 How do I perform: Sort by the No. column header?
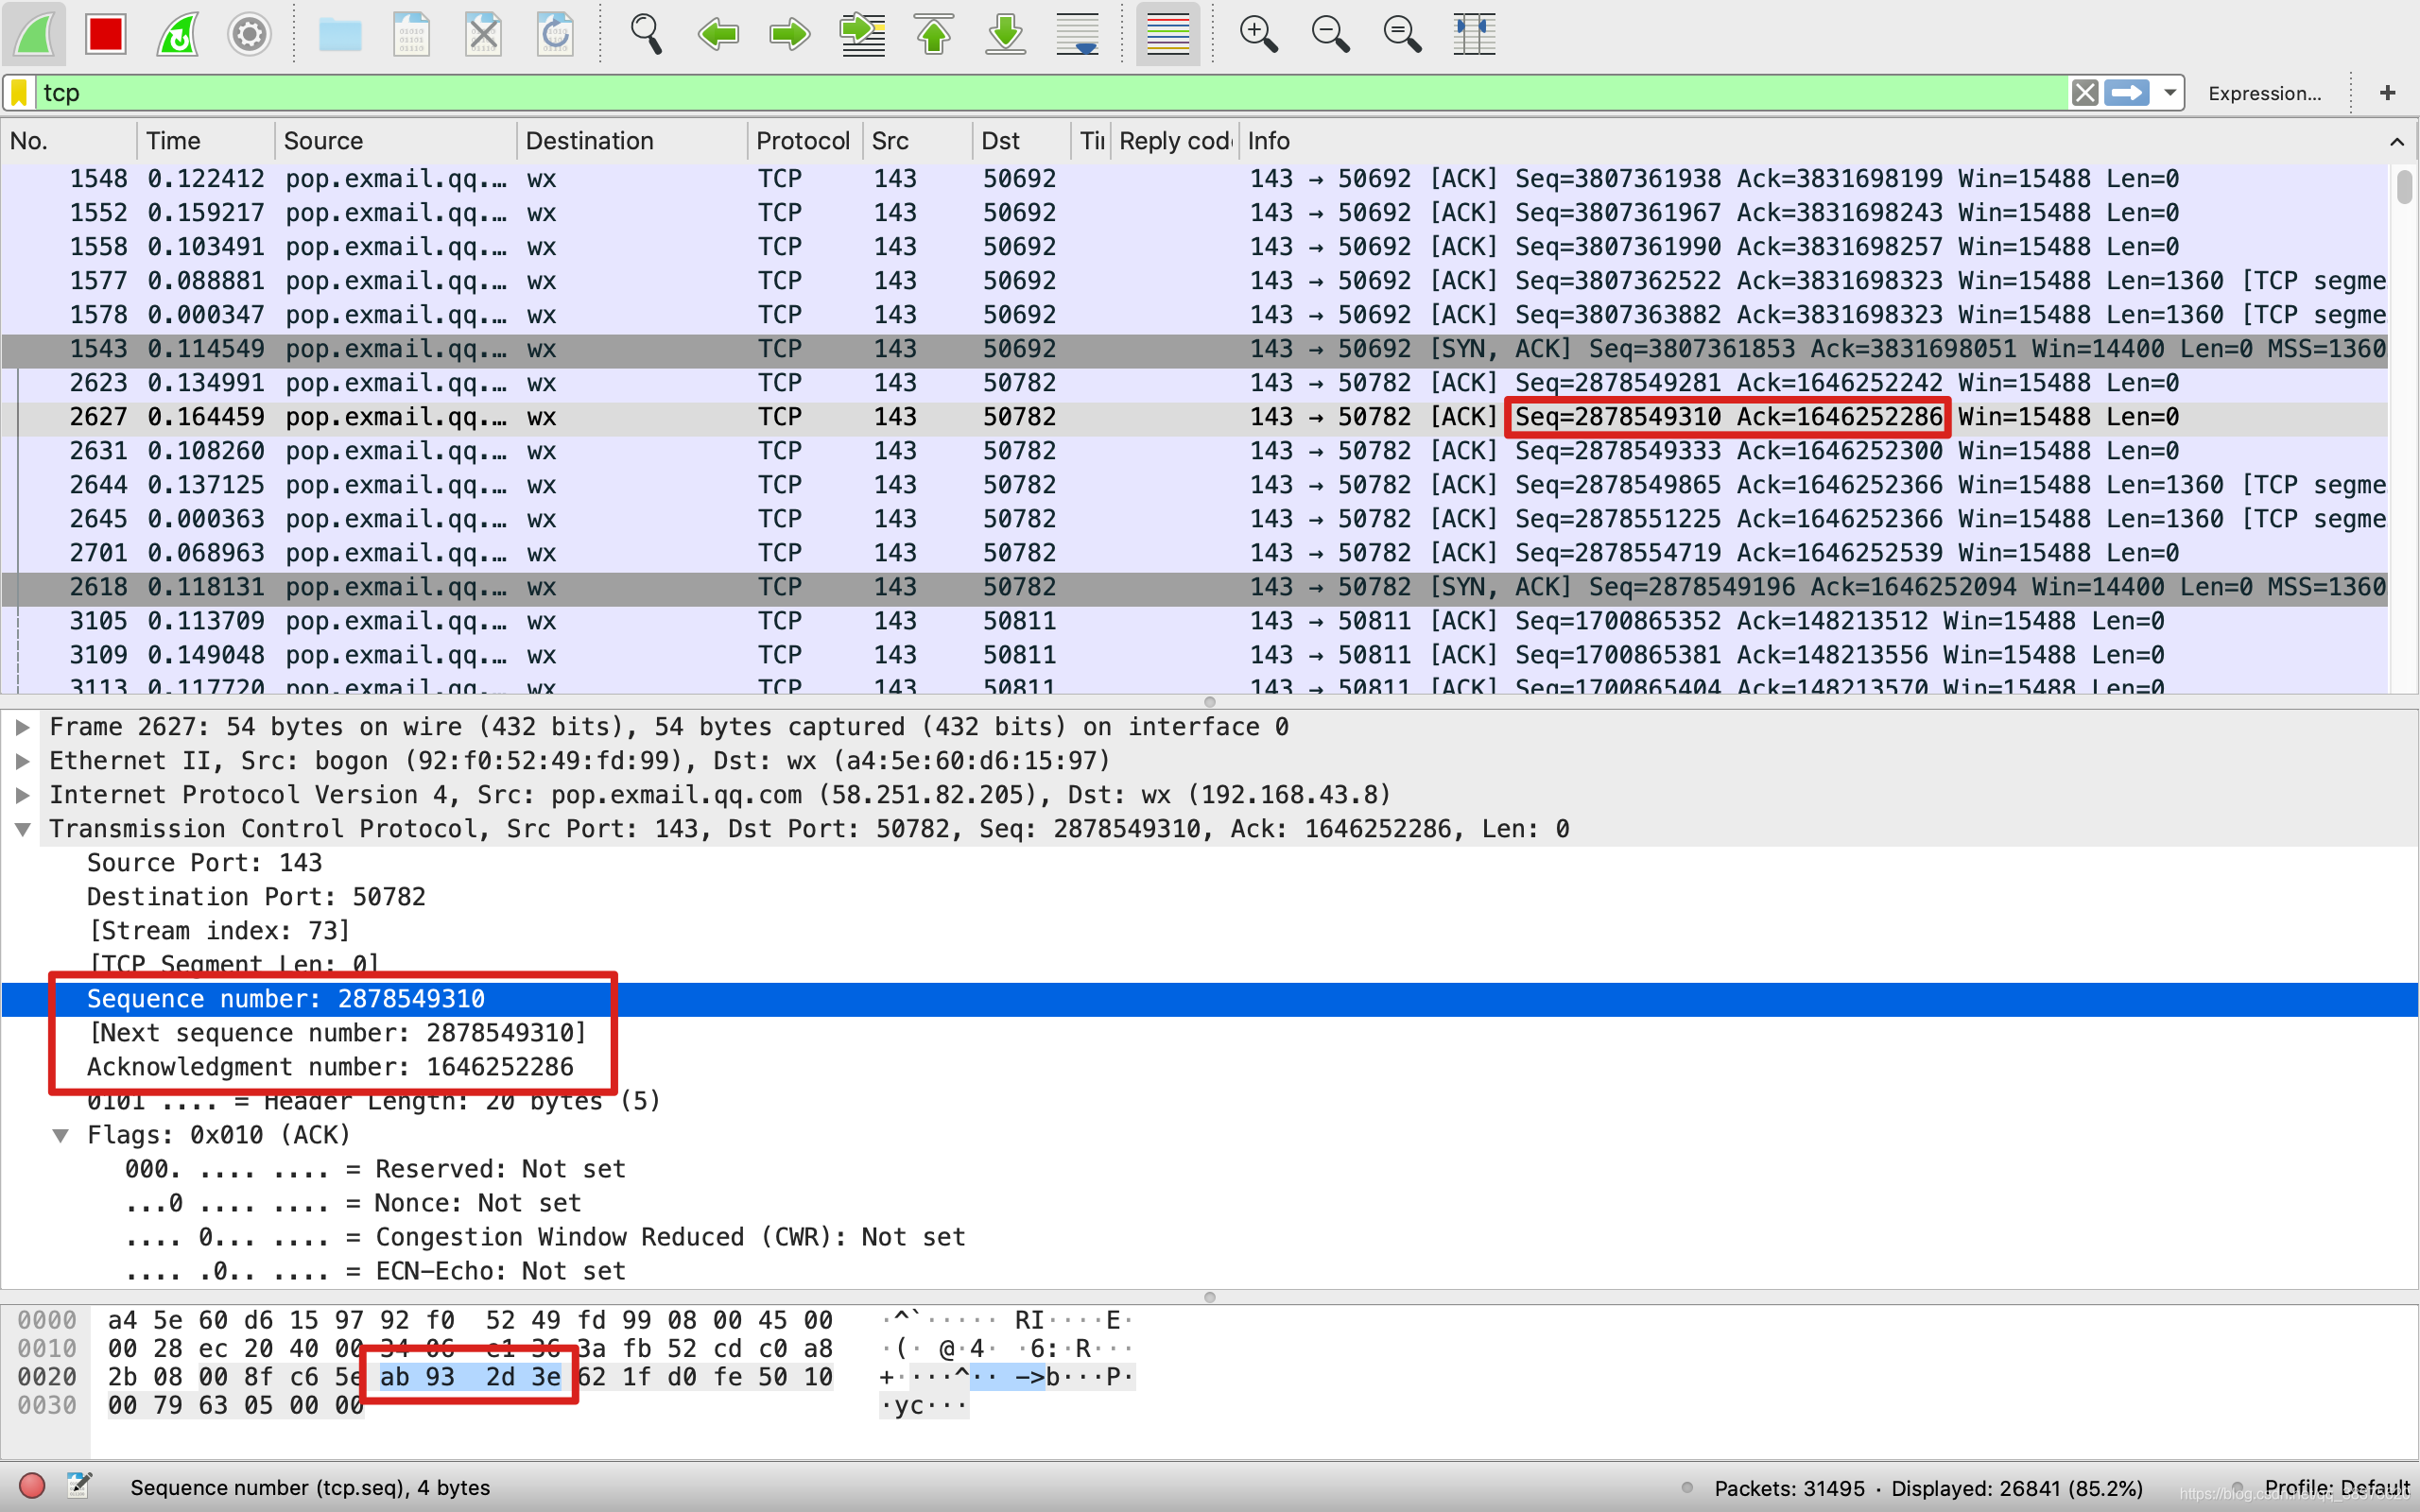[x=68, y=141]
